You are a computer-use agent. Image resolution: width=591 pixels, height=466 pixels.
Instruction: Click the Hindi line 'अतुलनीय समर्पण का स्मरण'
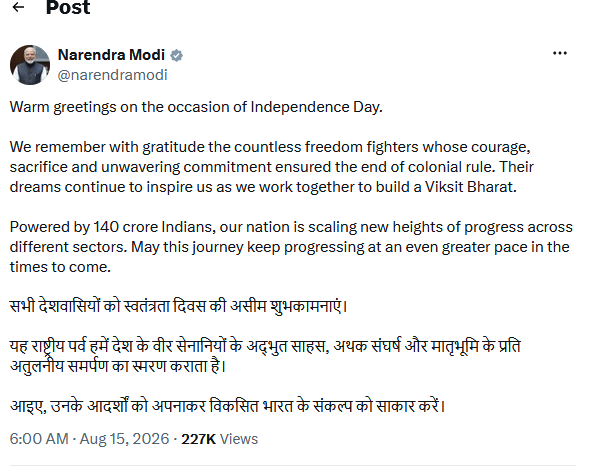(118, 366)
